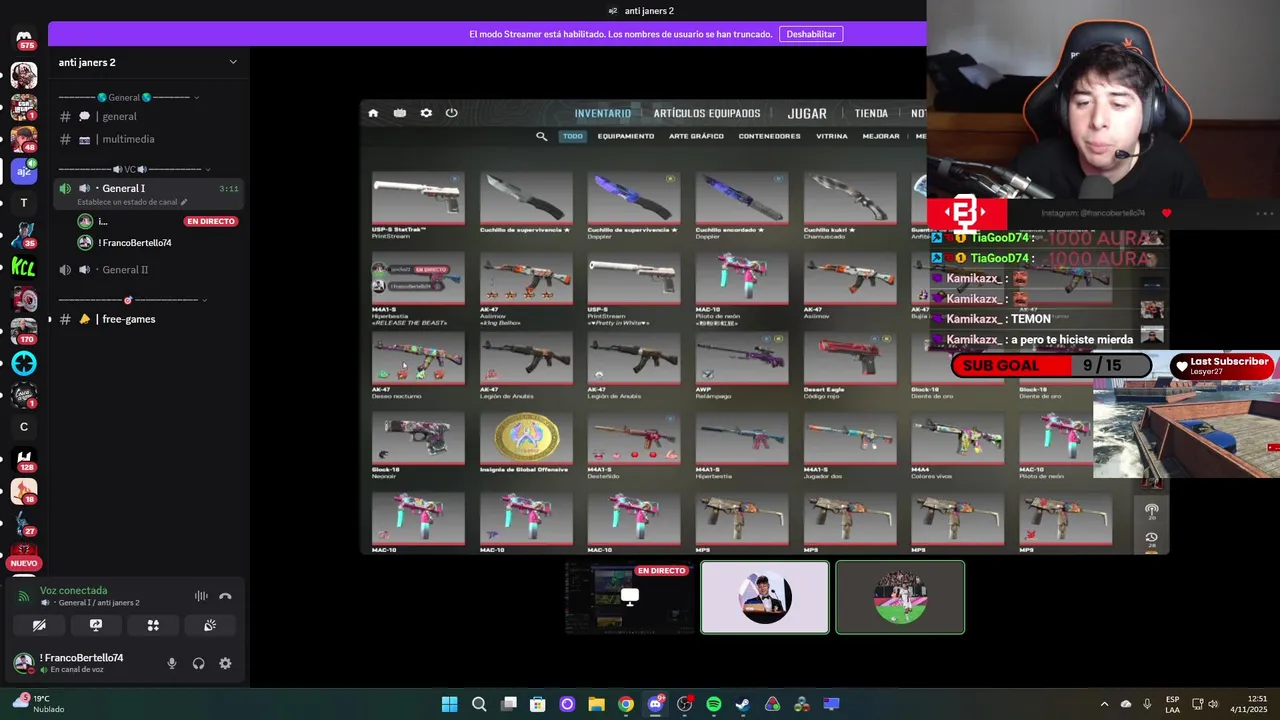
Task: Collapse the General category
Action: (x=128, y=97)
